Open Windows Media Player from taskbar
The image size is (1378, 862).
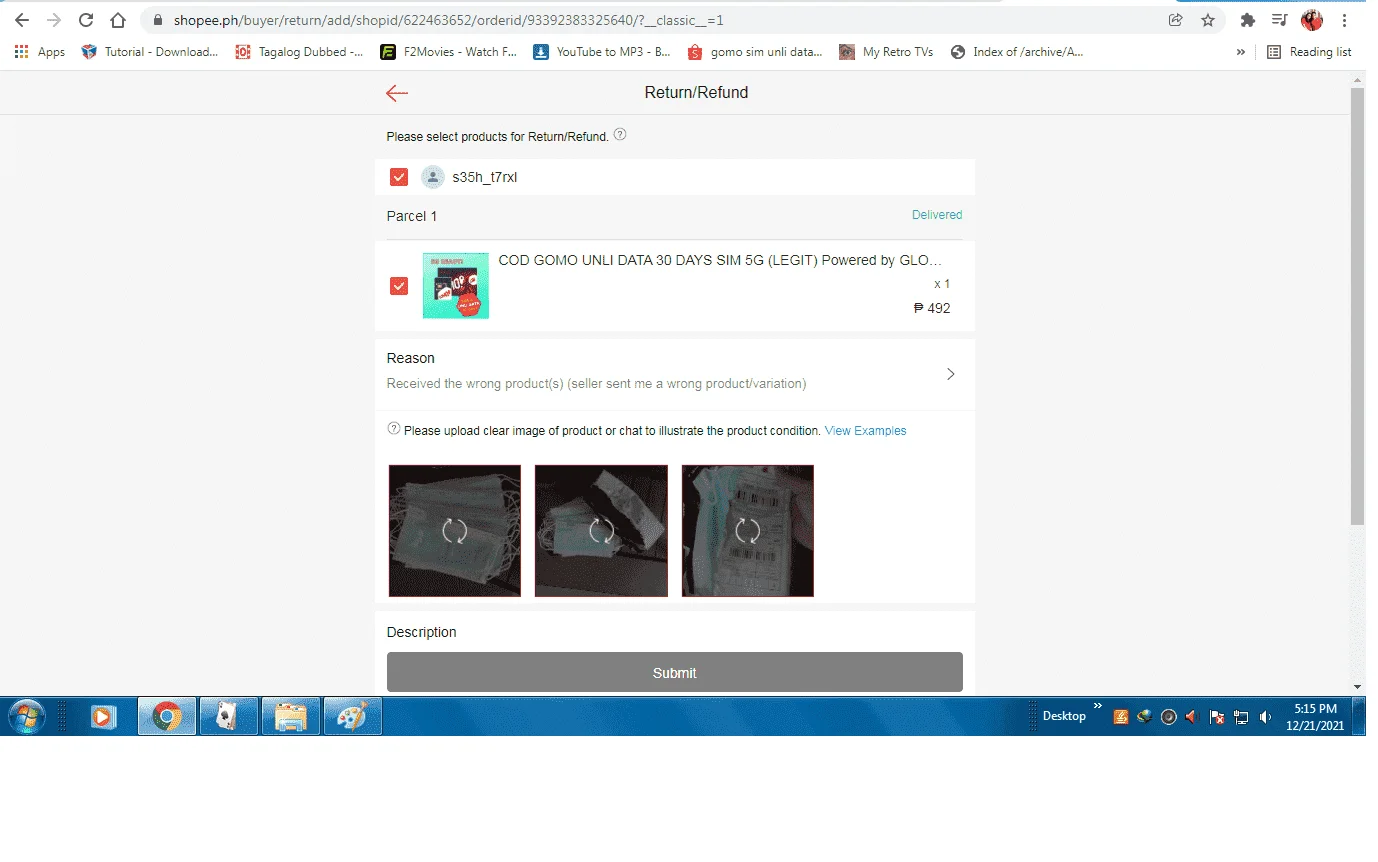click(101, 716)
